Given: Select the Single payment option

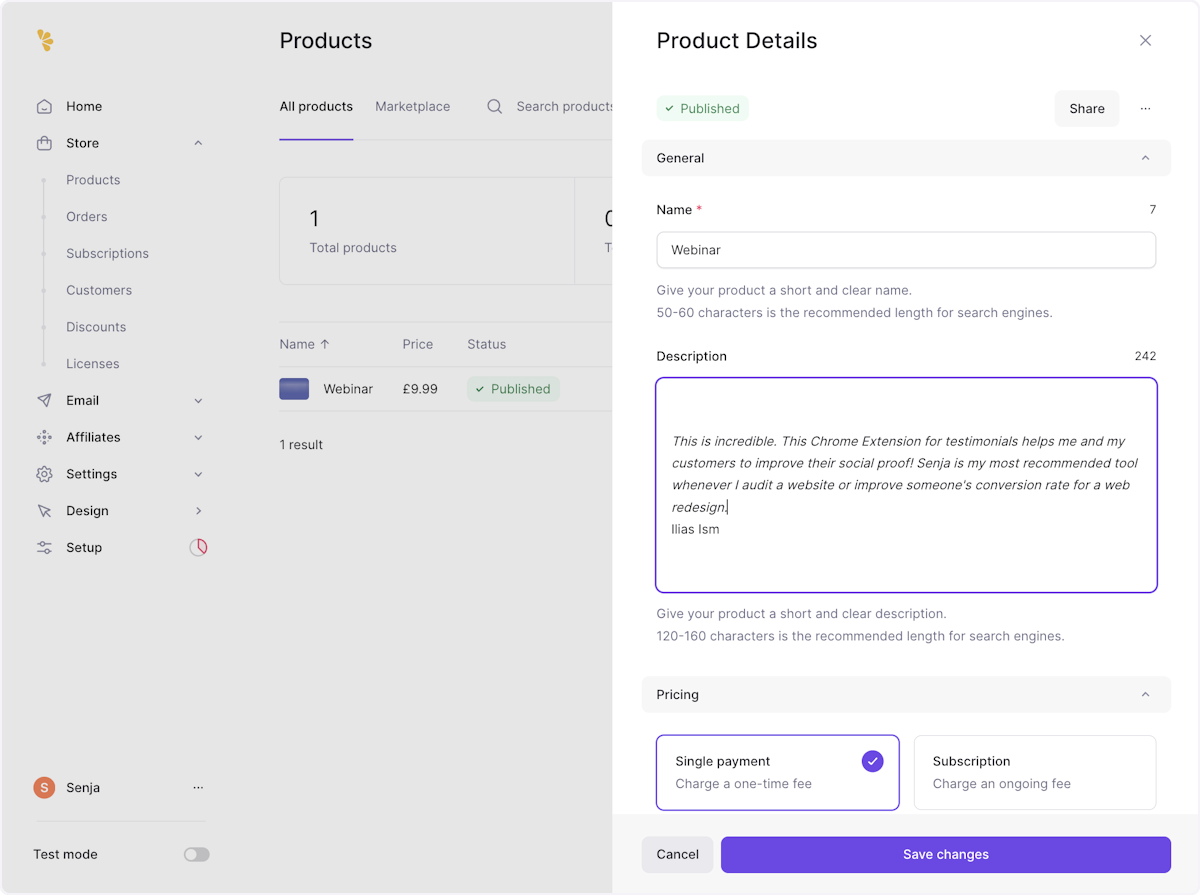Looking at the screenshot, I should [x=777, y=772].
